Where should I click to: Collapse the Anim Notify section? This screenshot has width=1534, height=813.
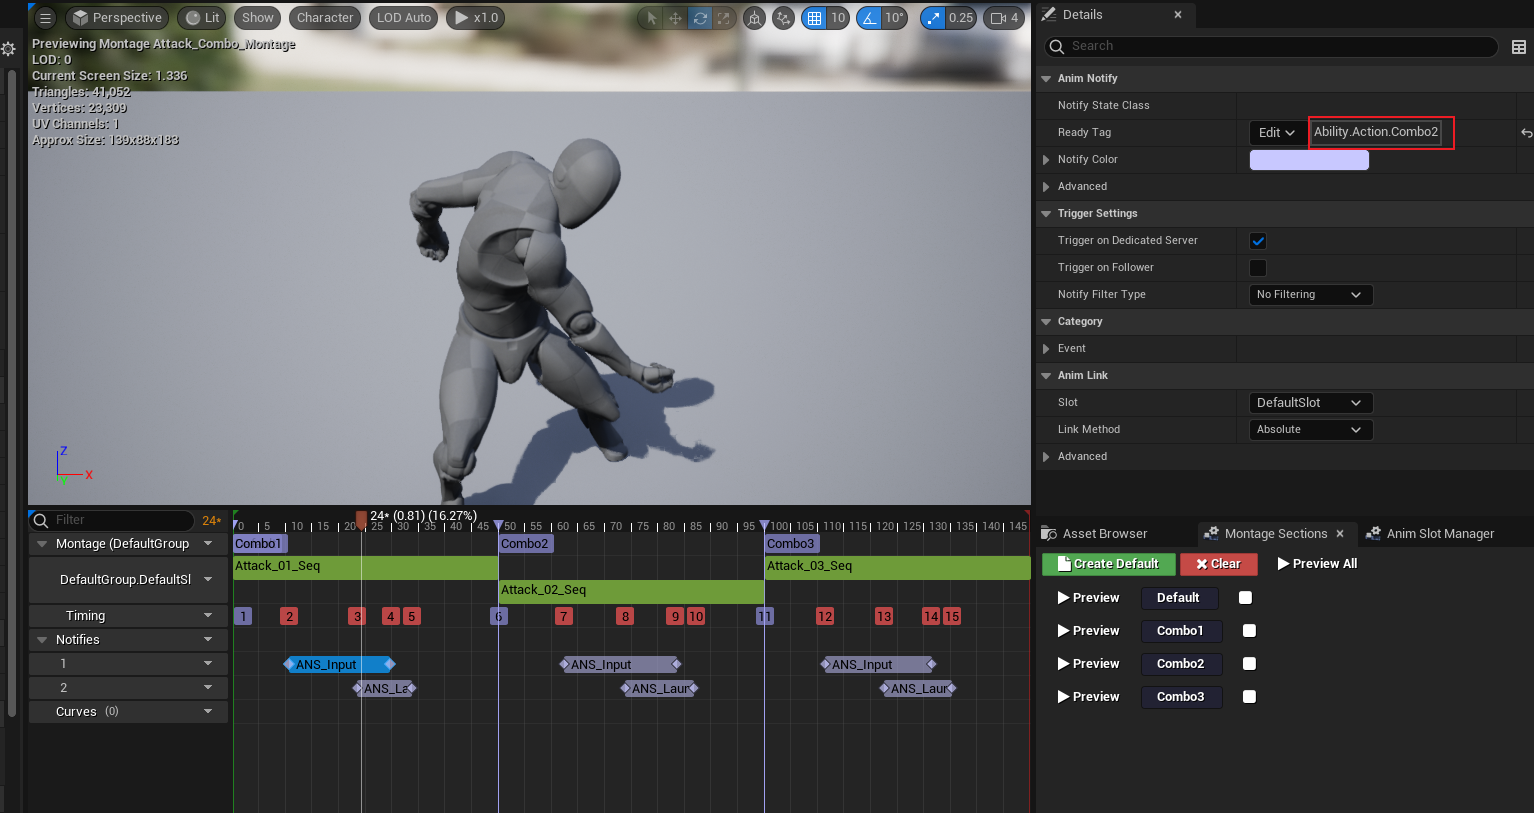click(1046, 79)
